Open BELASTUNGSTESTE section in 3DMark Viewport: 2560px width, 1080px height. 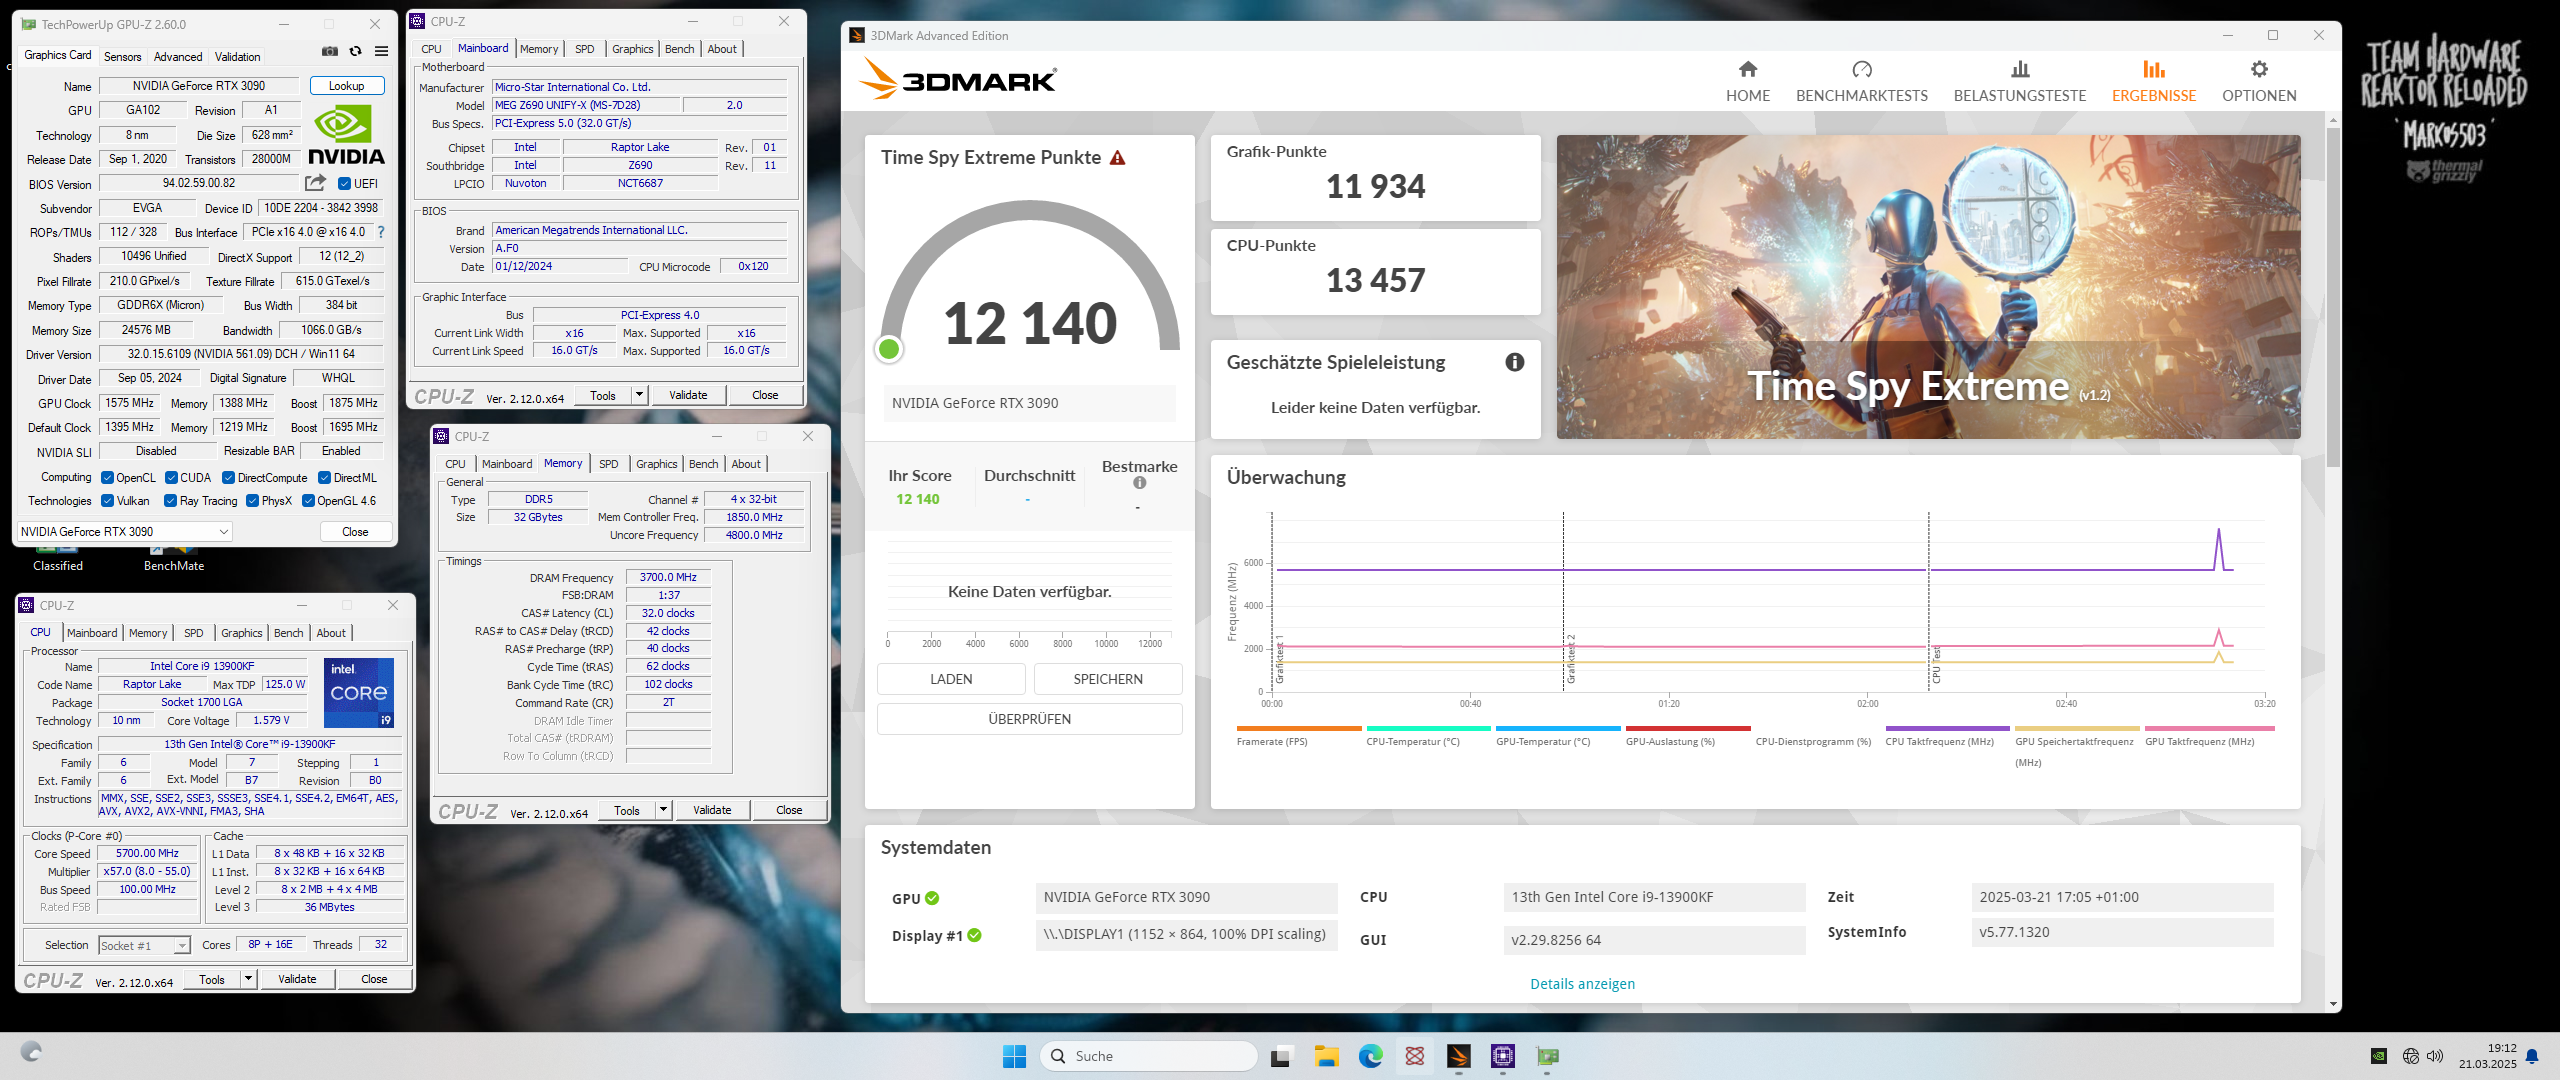(2020, 81)
